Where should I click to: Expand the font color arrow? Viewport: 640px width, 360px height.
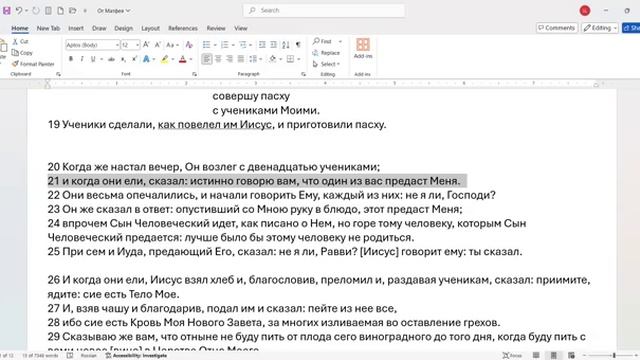[191, 60]
